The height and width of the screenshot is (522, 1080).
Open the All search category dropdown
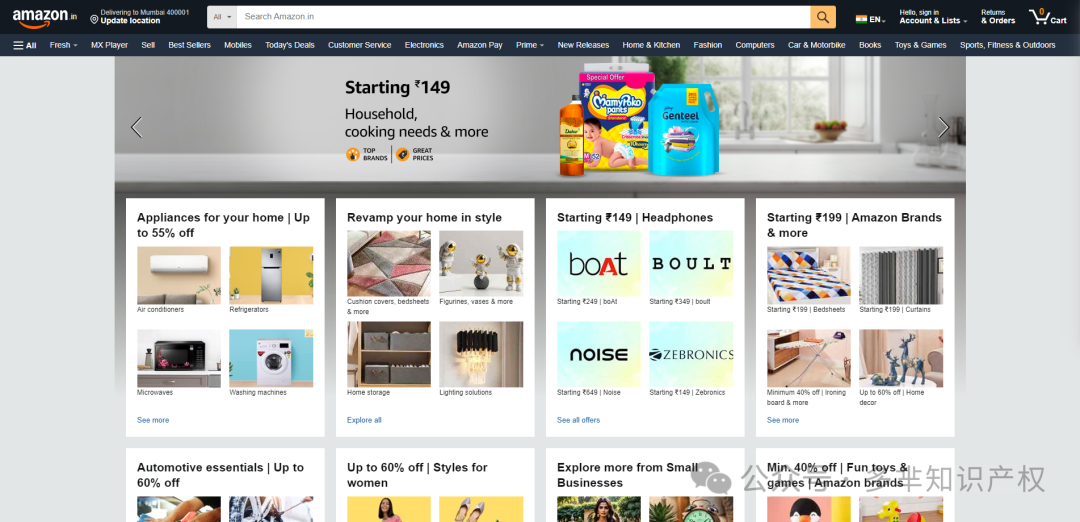tap(222, 17)
